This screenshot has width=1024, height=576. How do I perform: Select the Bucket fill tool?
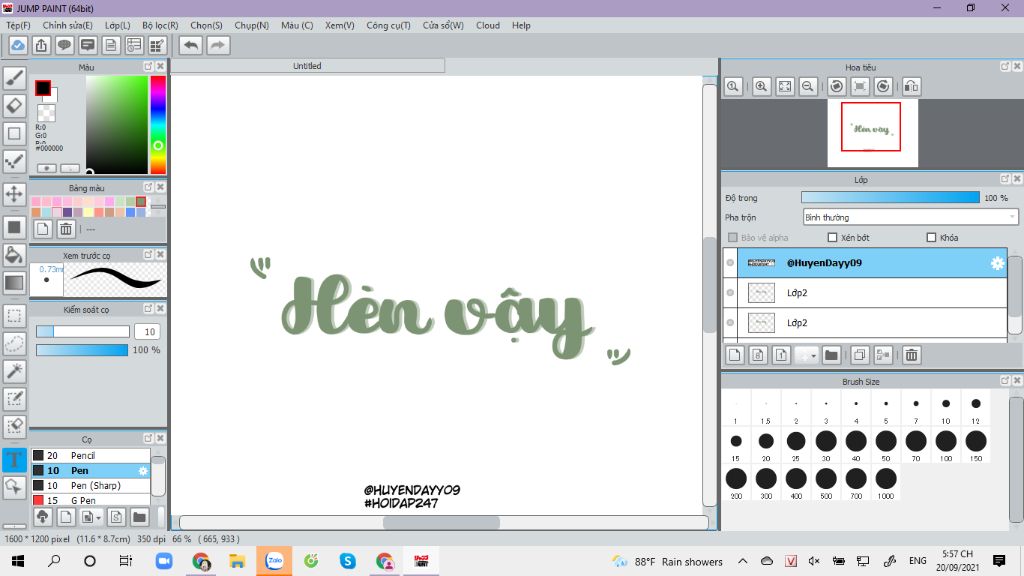coord(14,255)
